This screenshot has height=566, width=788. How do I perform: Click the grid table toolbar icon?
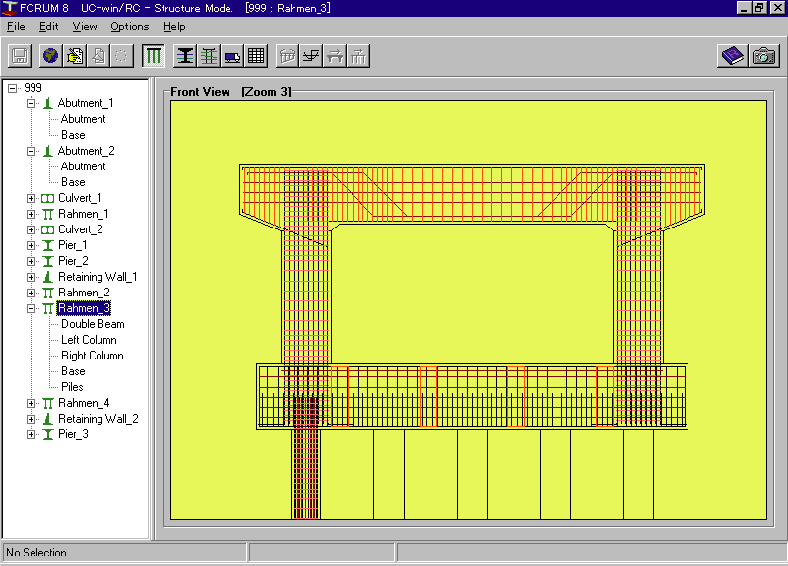pyautogui.click(x=256, y=56)
